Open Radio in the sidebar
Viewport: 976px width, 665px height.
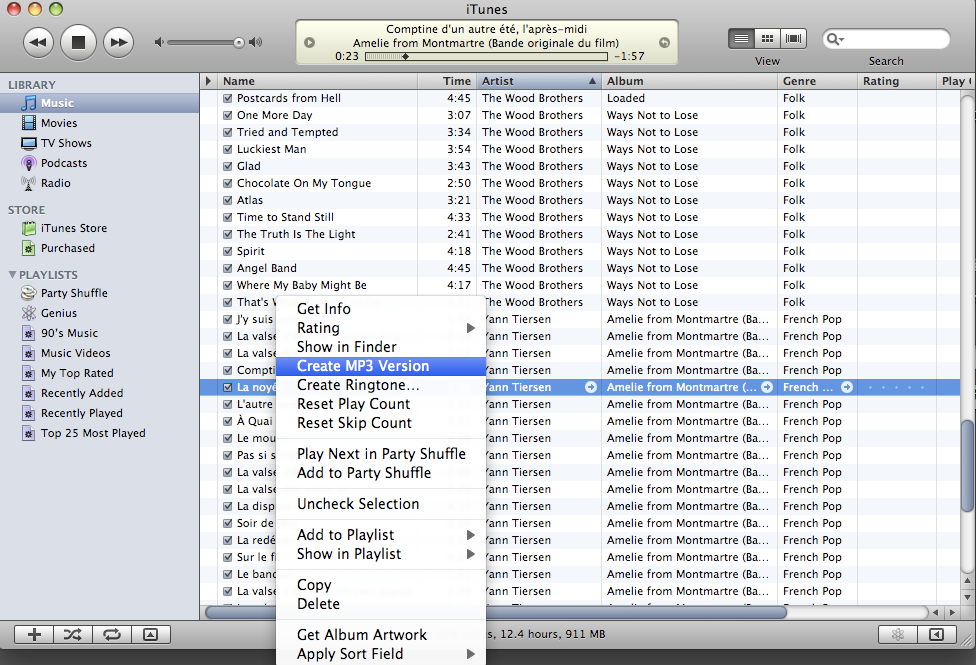point(100,183)
